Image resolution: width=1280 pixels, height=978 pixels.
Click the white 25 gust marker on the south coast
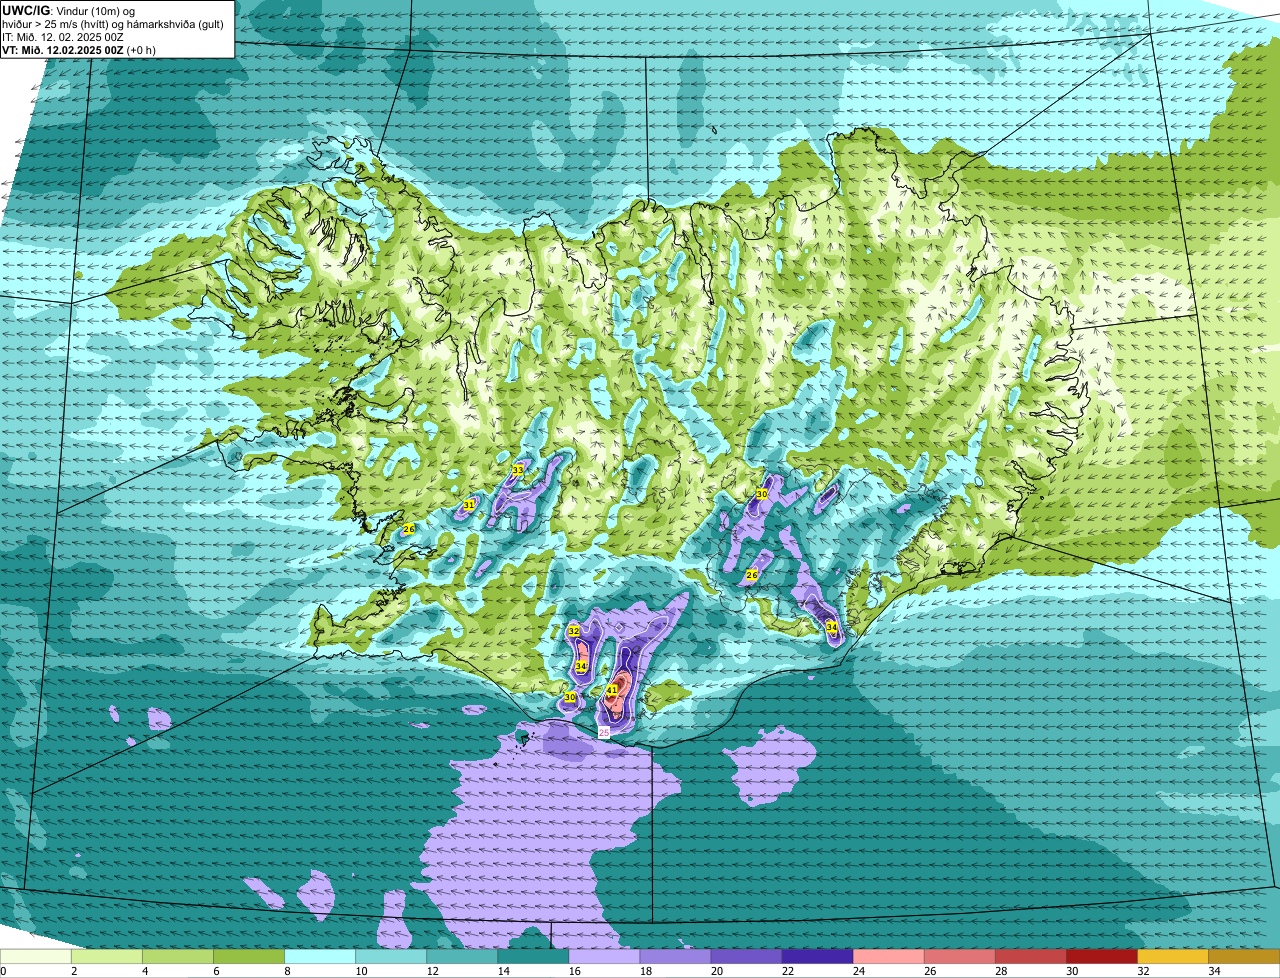pyautogui.click(x=604, y=733)
